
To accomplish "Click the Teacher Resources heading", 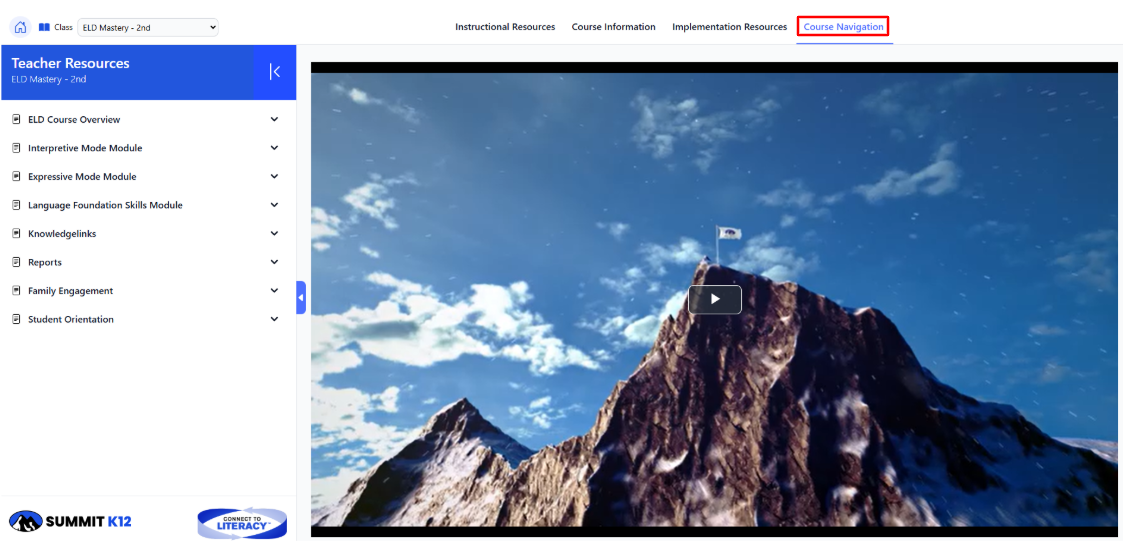I will [x=70, y=63].
